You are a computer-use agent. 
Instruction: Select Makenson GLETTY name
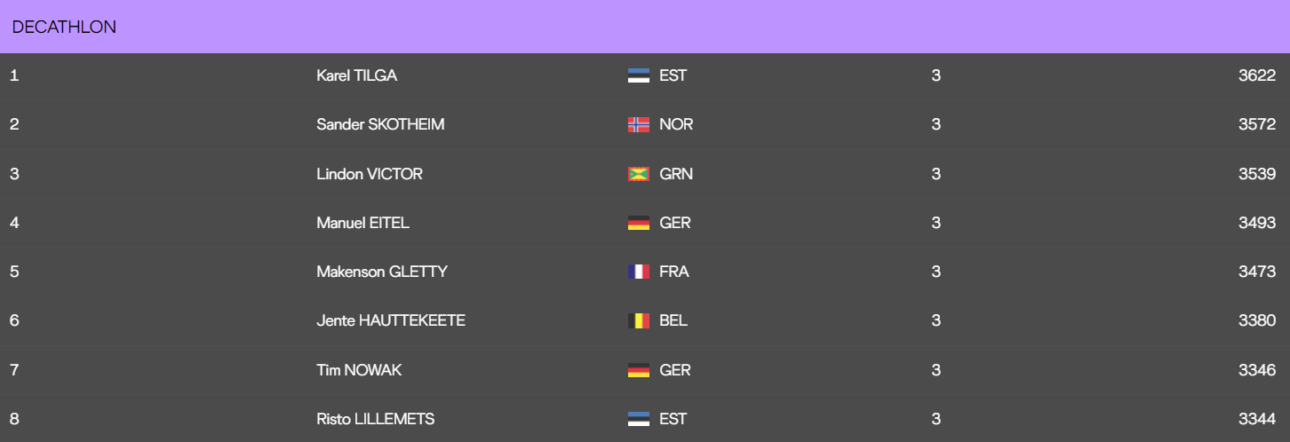382,271
